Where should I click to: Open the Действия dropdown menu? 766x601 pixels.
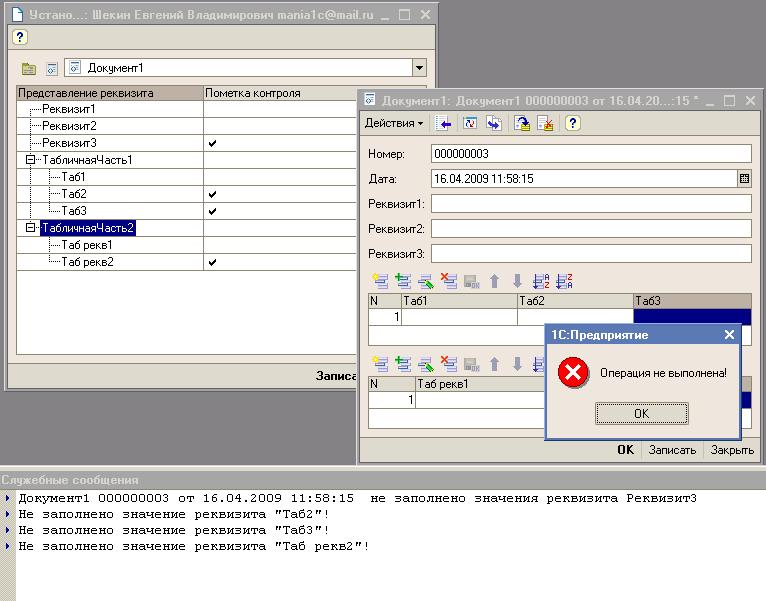click(394, 124)
